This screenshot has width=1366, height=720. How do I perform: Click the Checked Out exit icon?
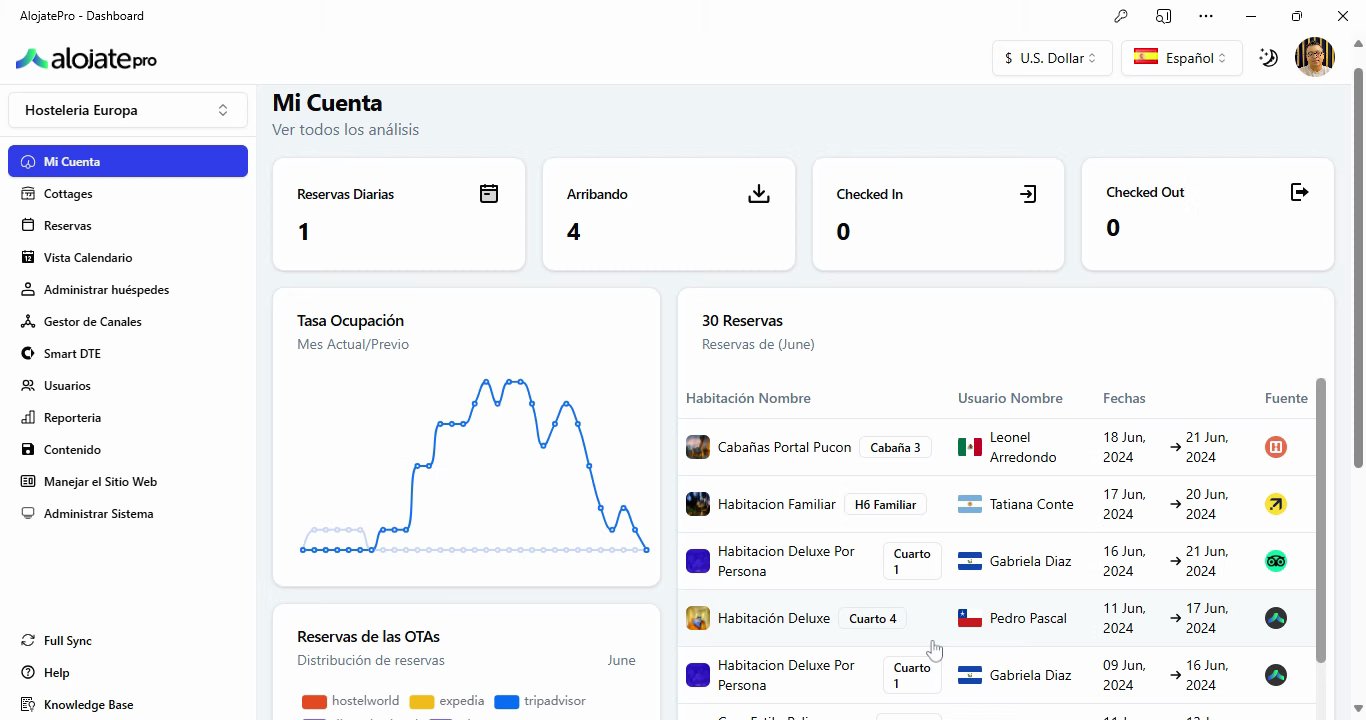tap(1299, 192)
